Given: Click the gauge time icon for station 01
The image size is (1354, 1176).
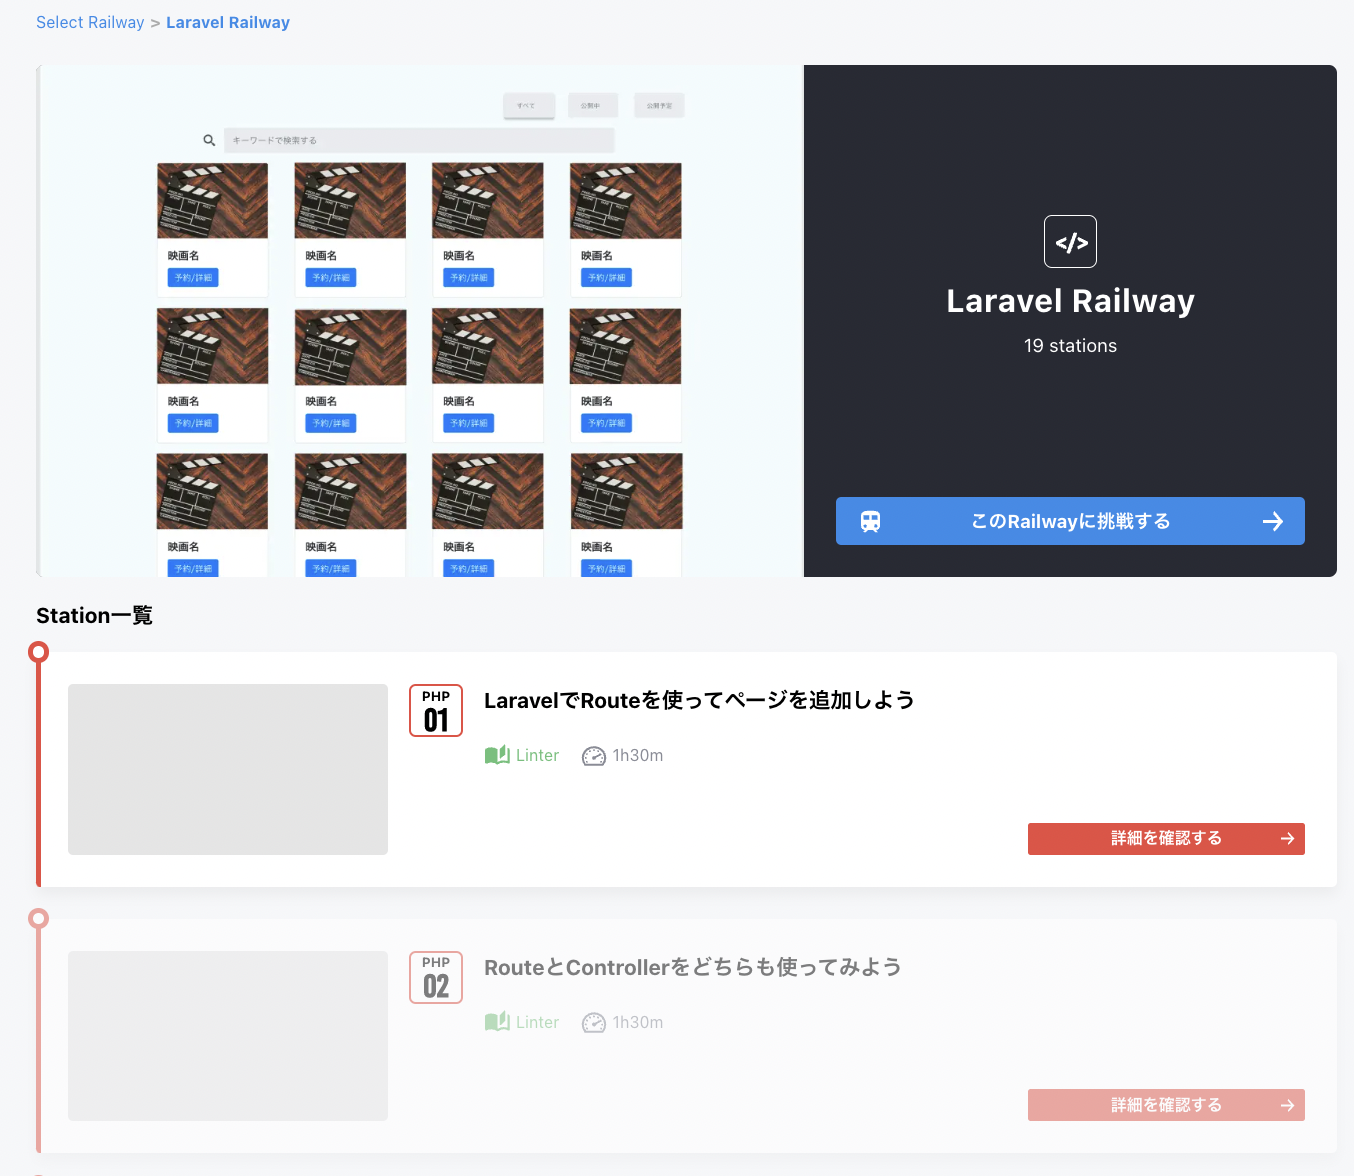Looking at the screenshot, I should [594, 756].
